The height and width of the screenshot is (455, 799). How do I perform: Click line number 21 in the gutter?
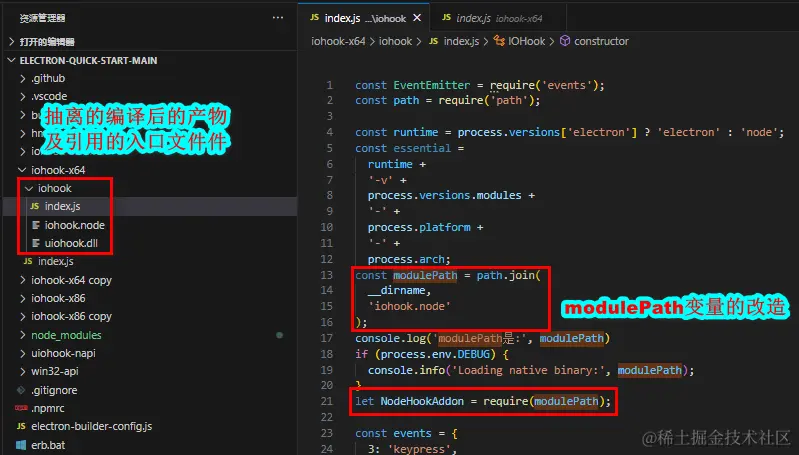(x=327, y=402)
